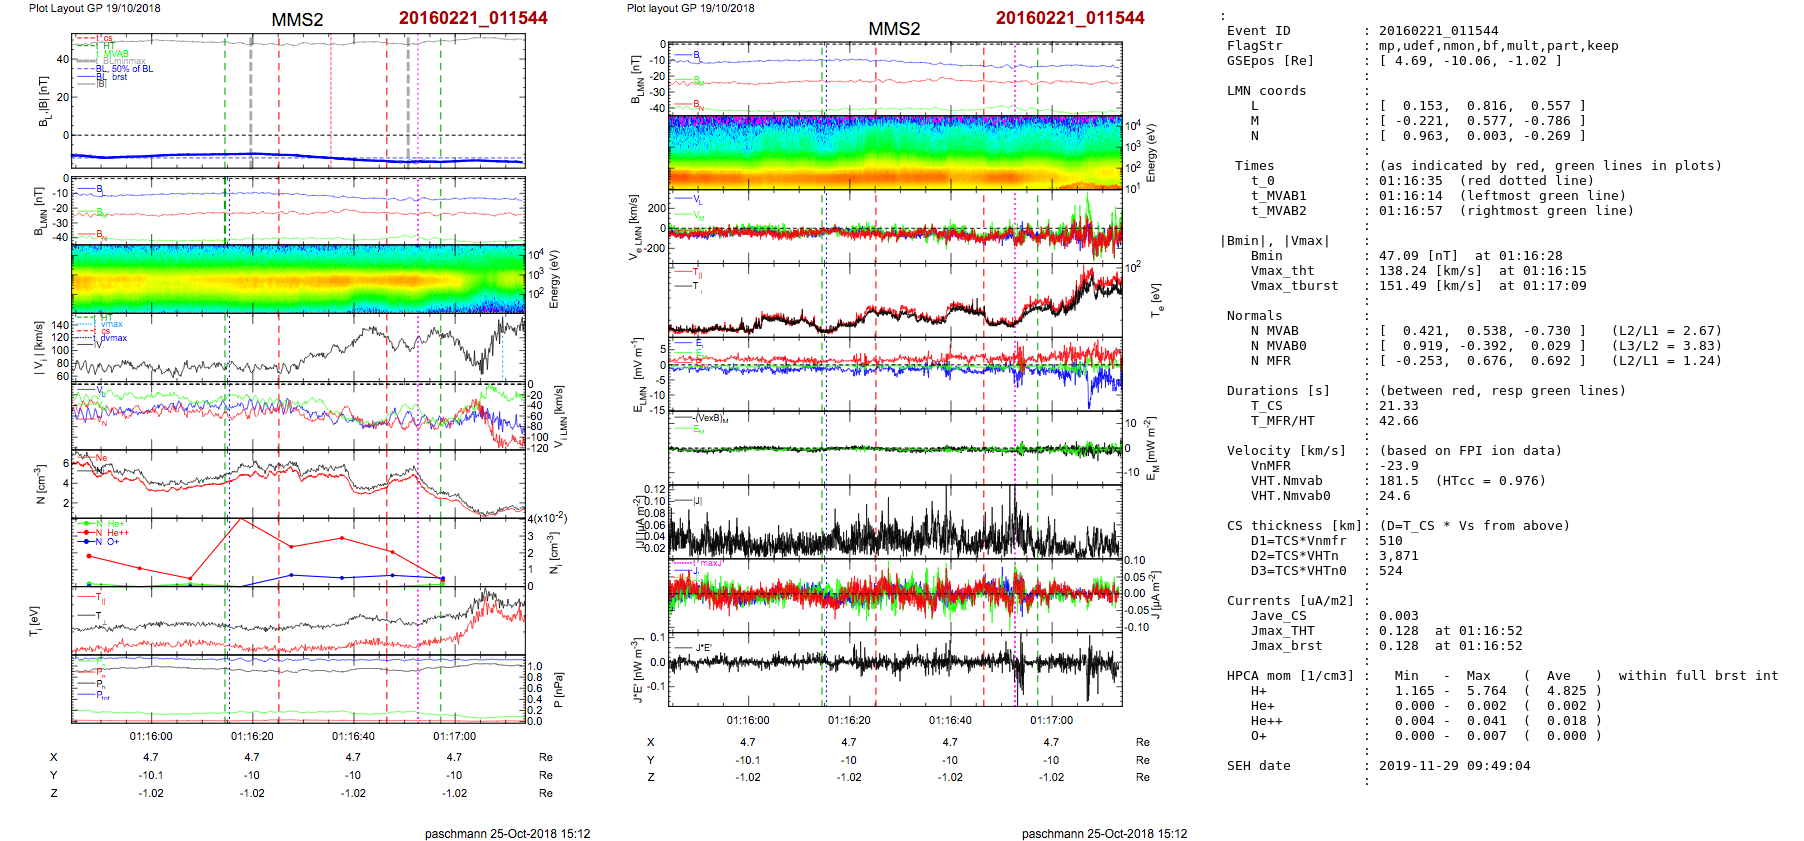This screenshot has height=841, width=1804.
Task: Click the VnMFR velocity value -23.9
Action: 1398,466
